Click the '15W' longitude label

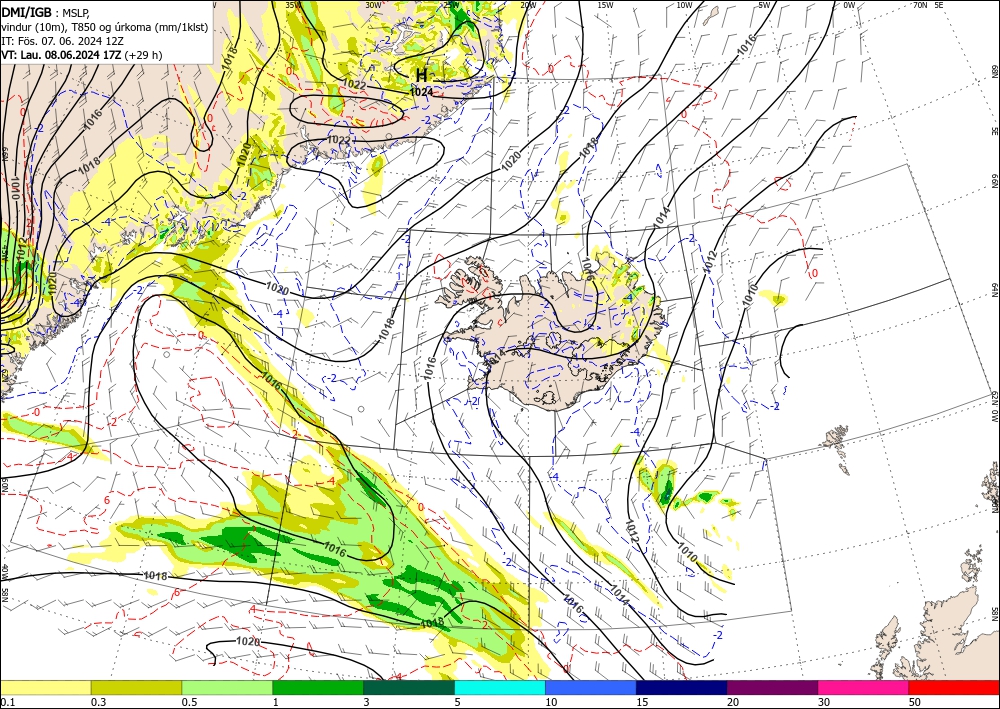tap(606, 5)
